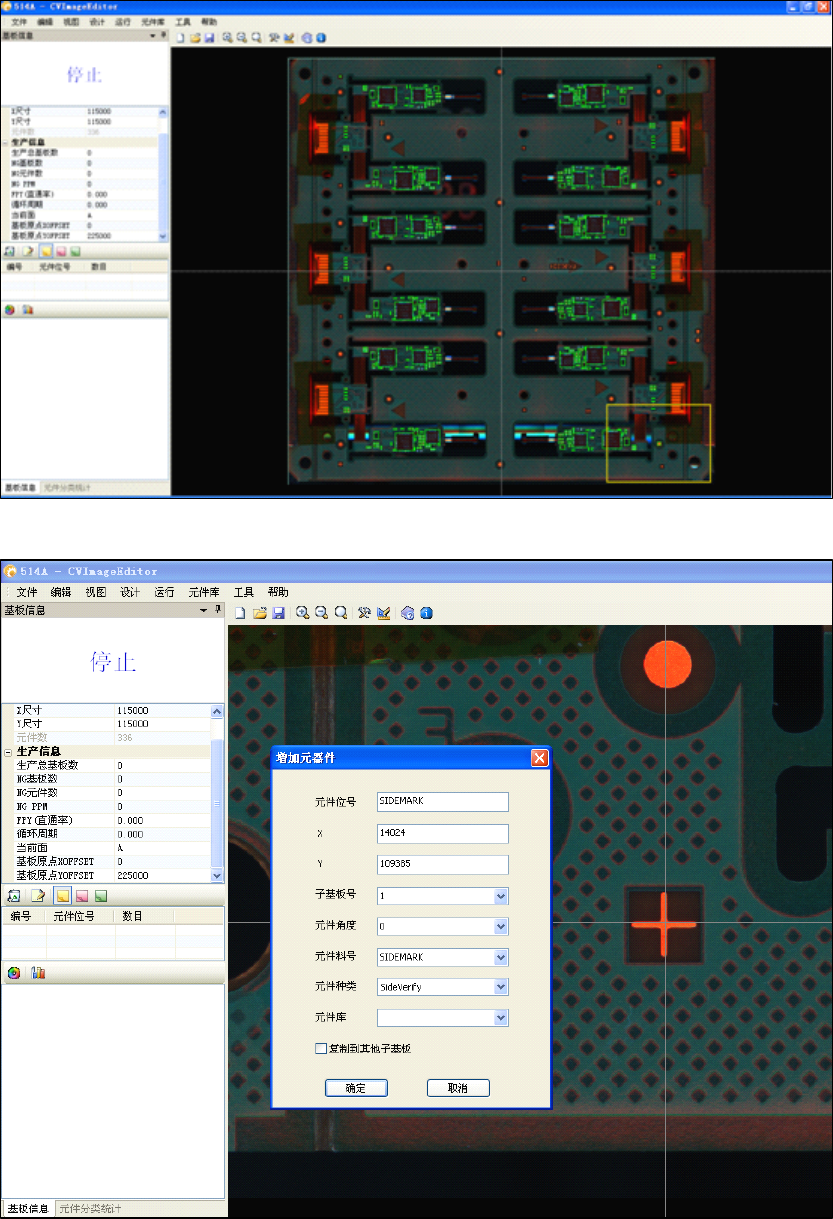The width and height of the screenshot is (833, 1219).
Task: Open the 元件库 menu in the lower window menu bar
Action: [204, 592]
